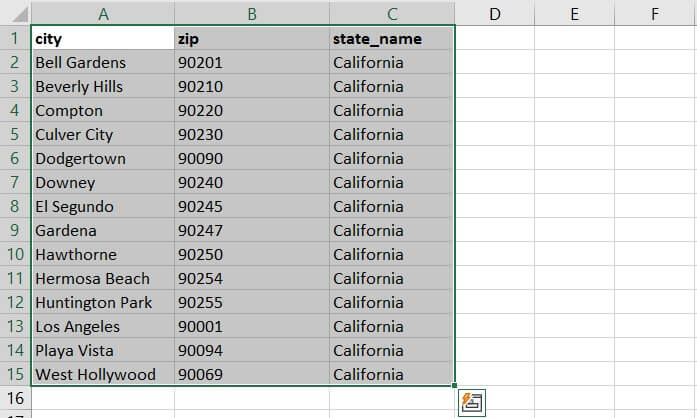Select California cell in Hawthorne row

392,254
